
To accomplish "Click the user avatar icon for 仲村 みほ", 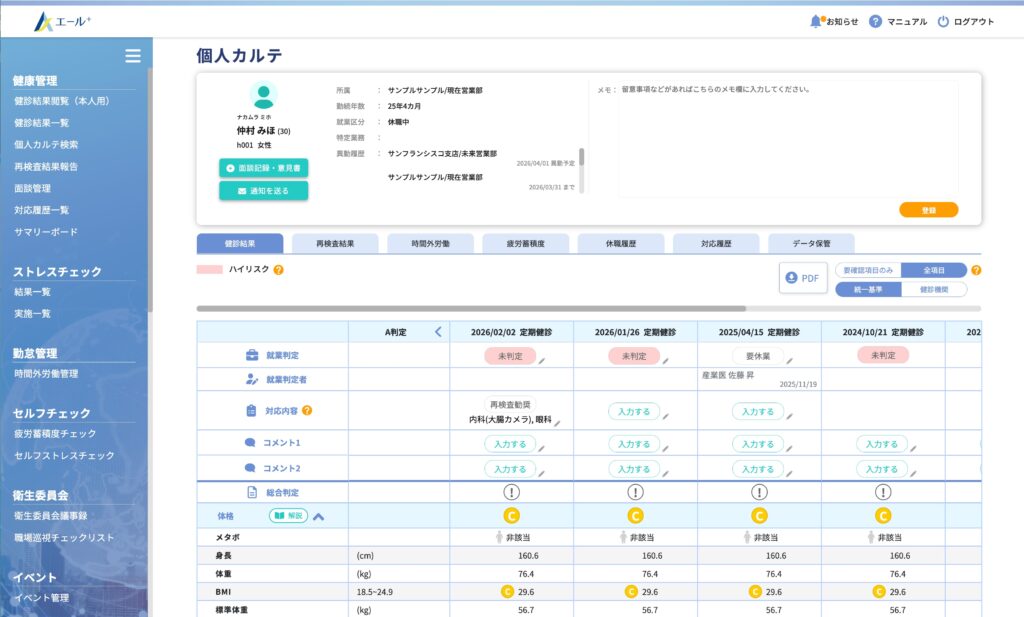I will click(263, 96).
